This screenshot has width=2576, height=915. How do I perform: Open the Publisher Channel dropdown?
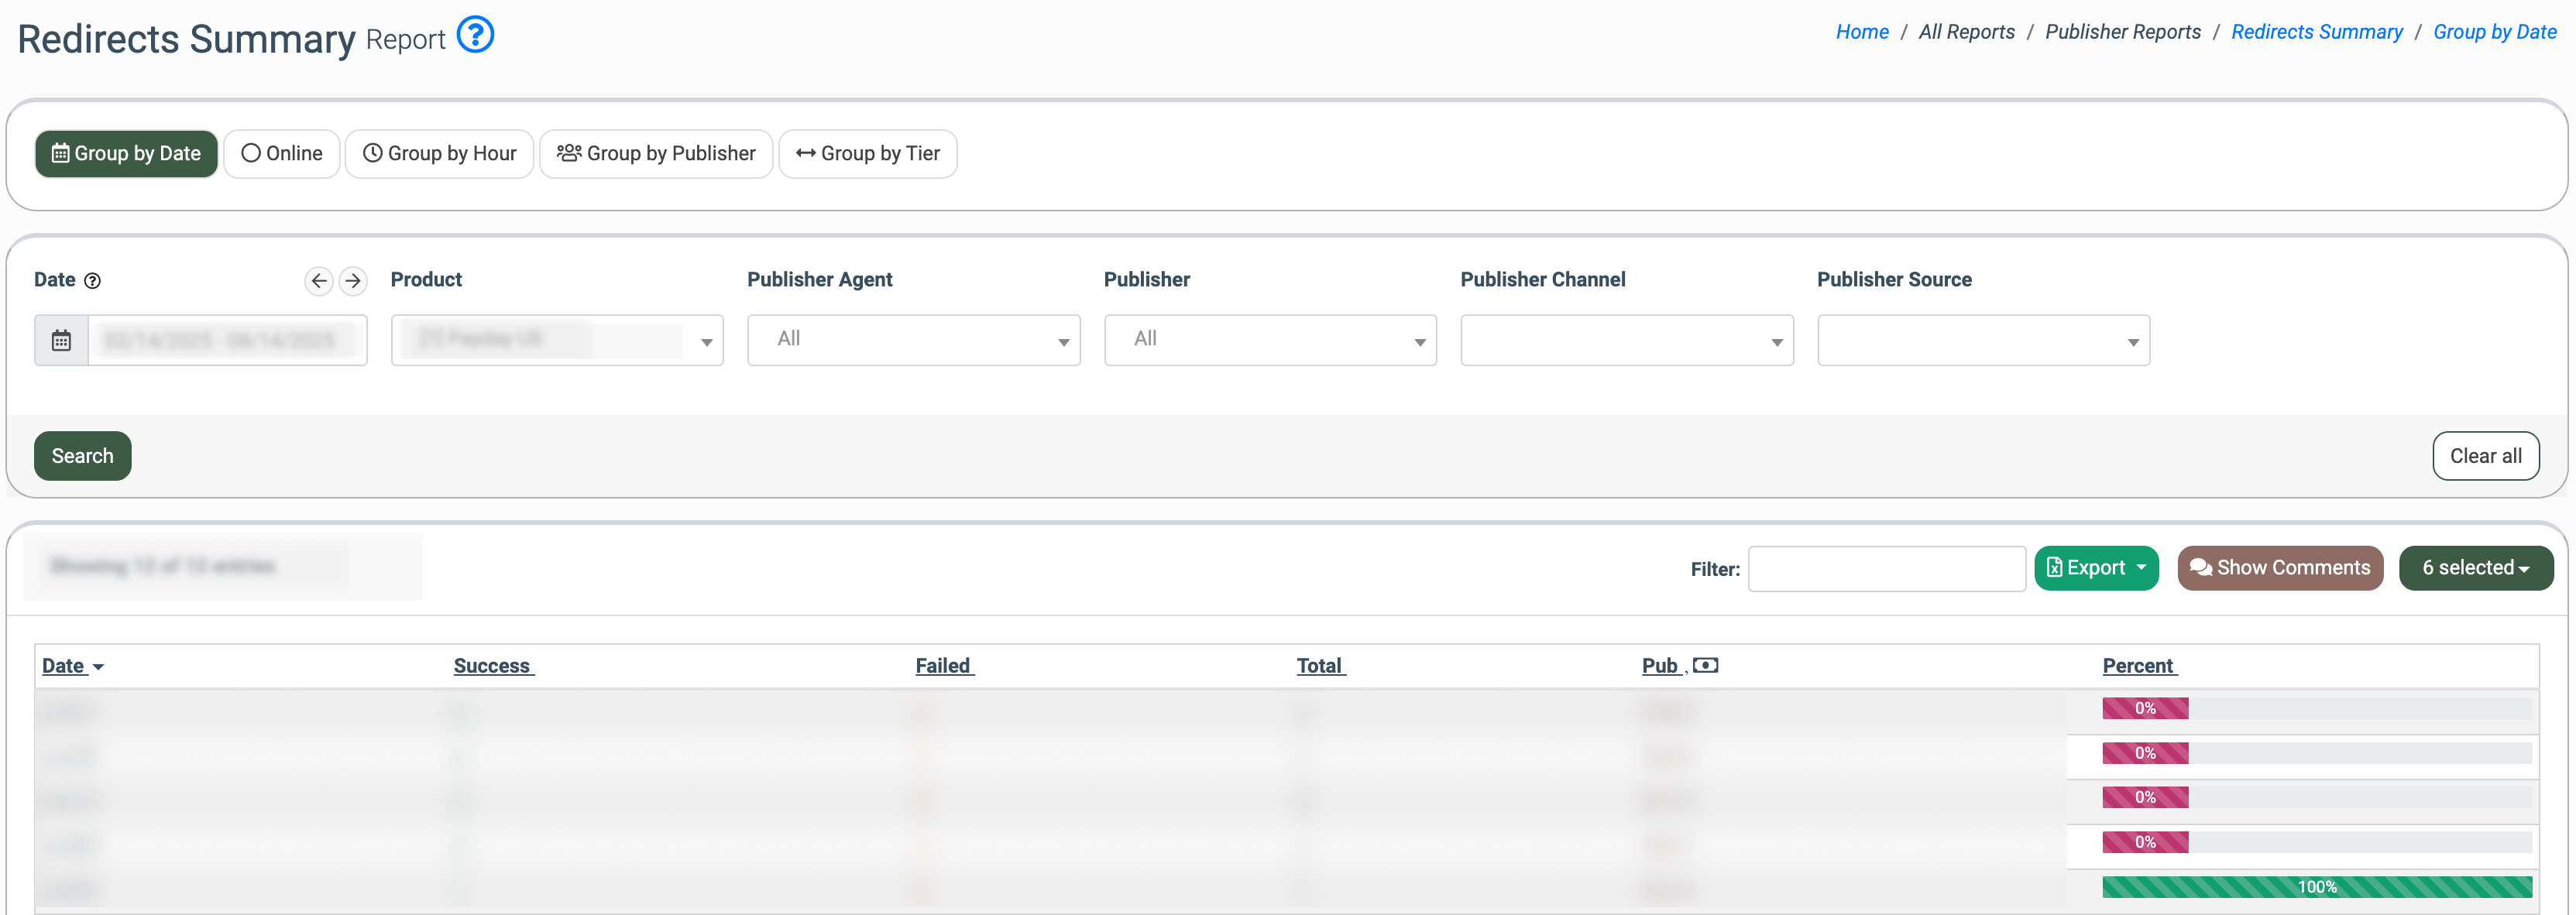1626,341
